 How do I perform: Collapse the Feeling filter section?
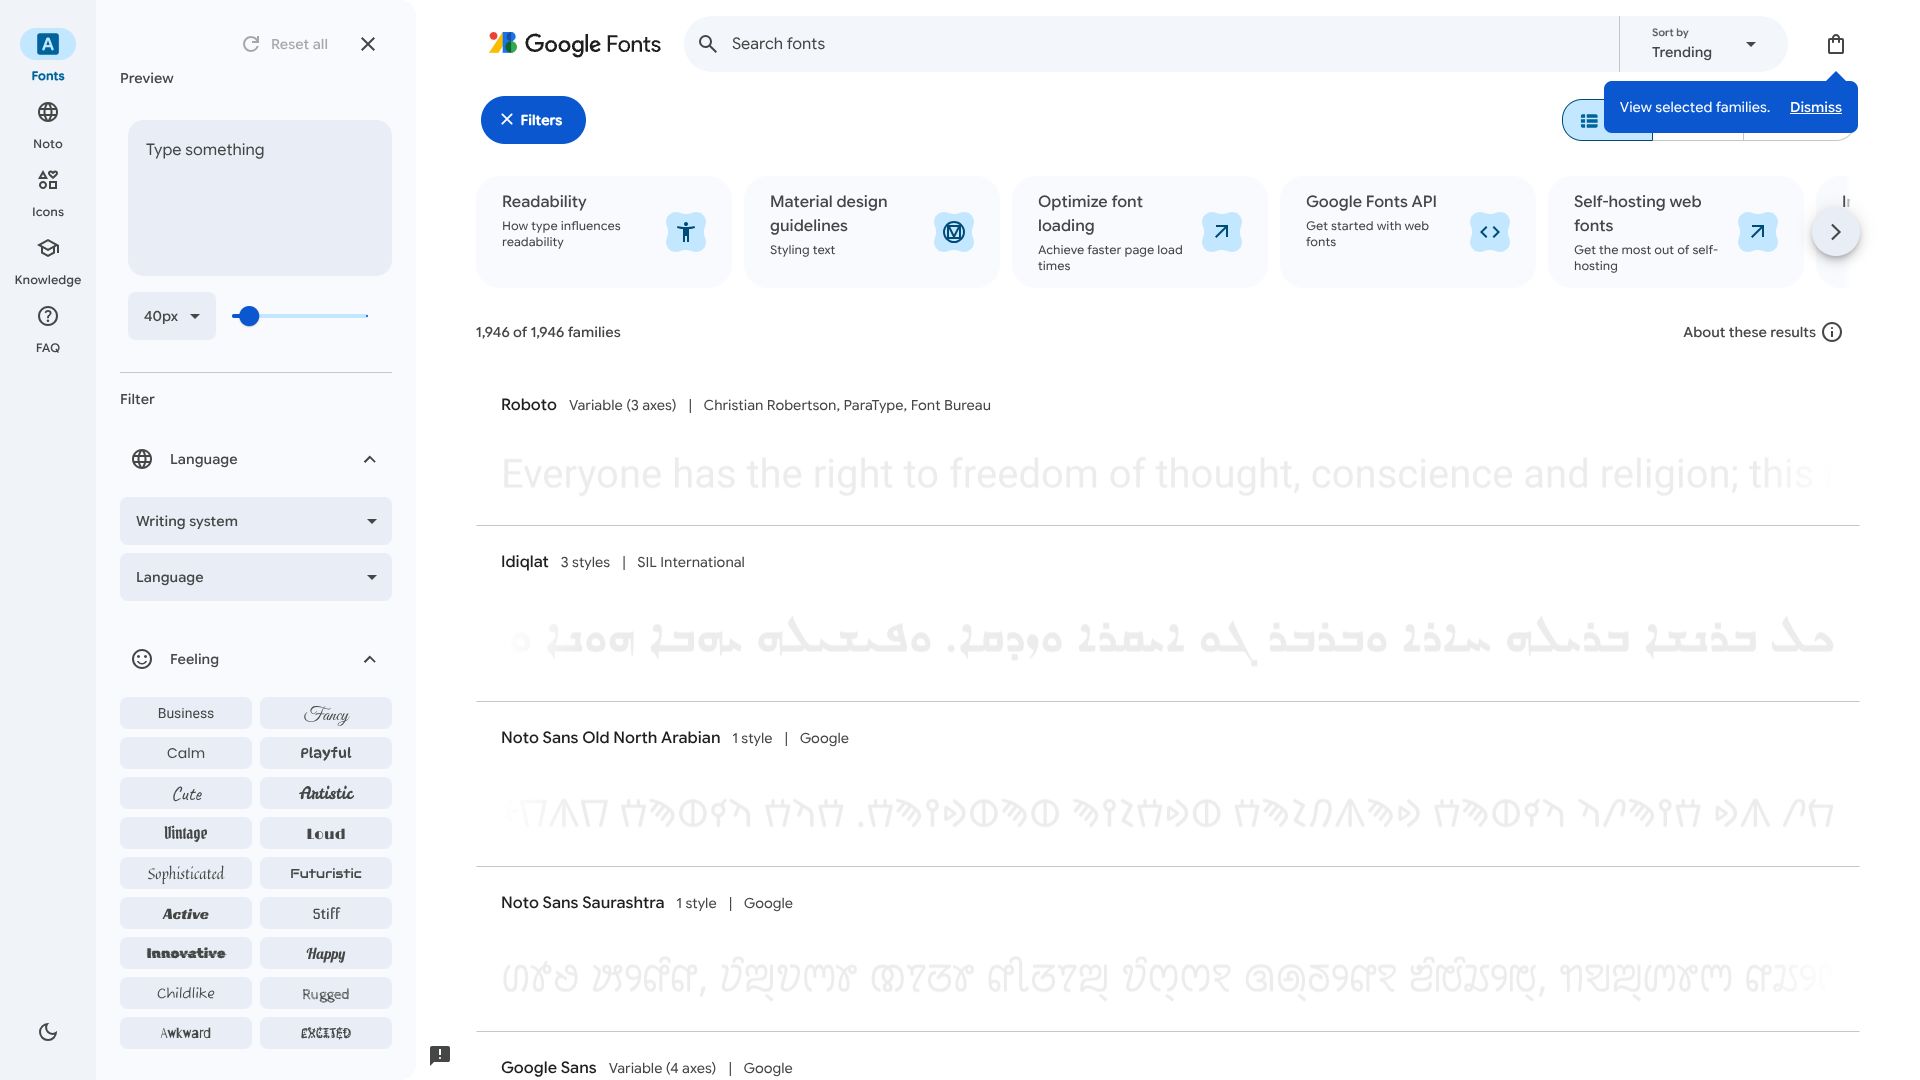tap(370, 659)
